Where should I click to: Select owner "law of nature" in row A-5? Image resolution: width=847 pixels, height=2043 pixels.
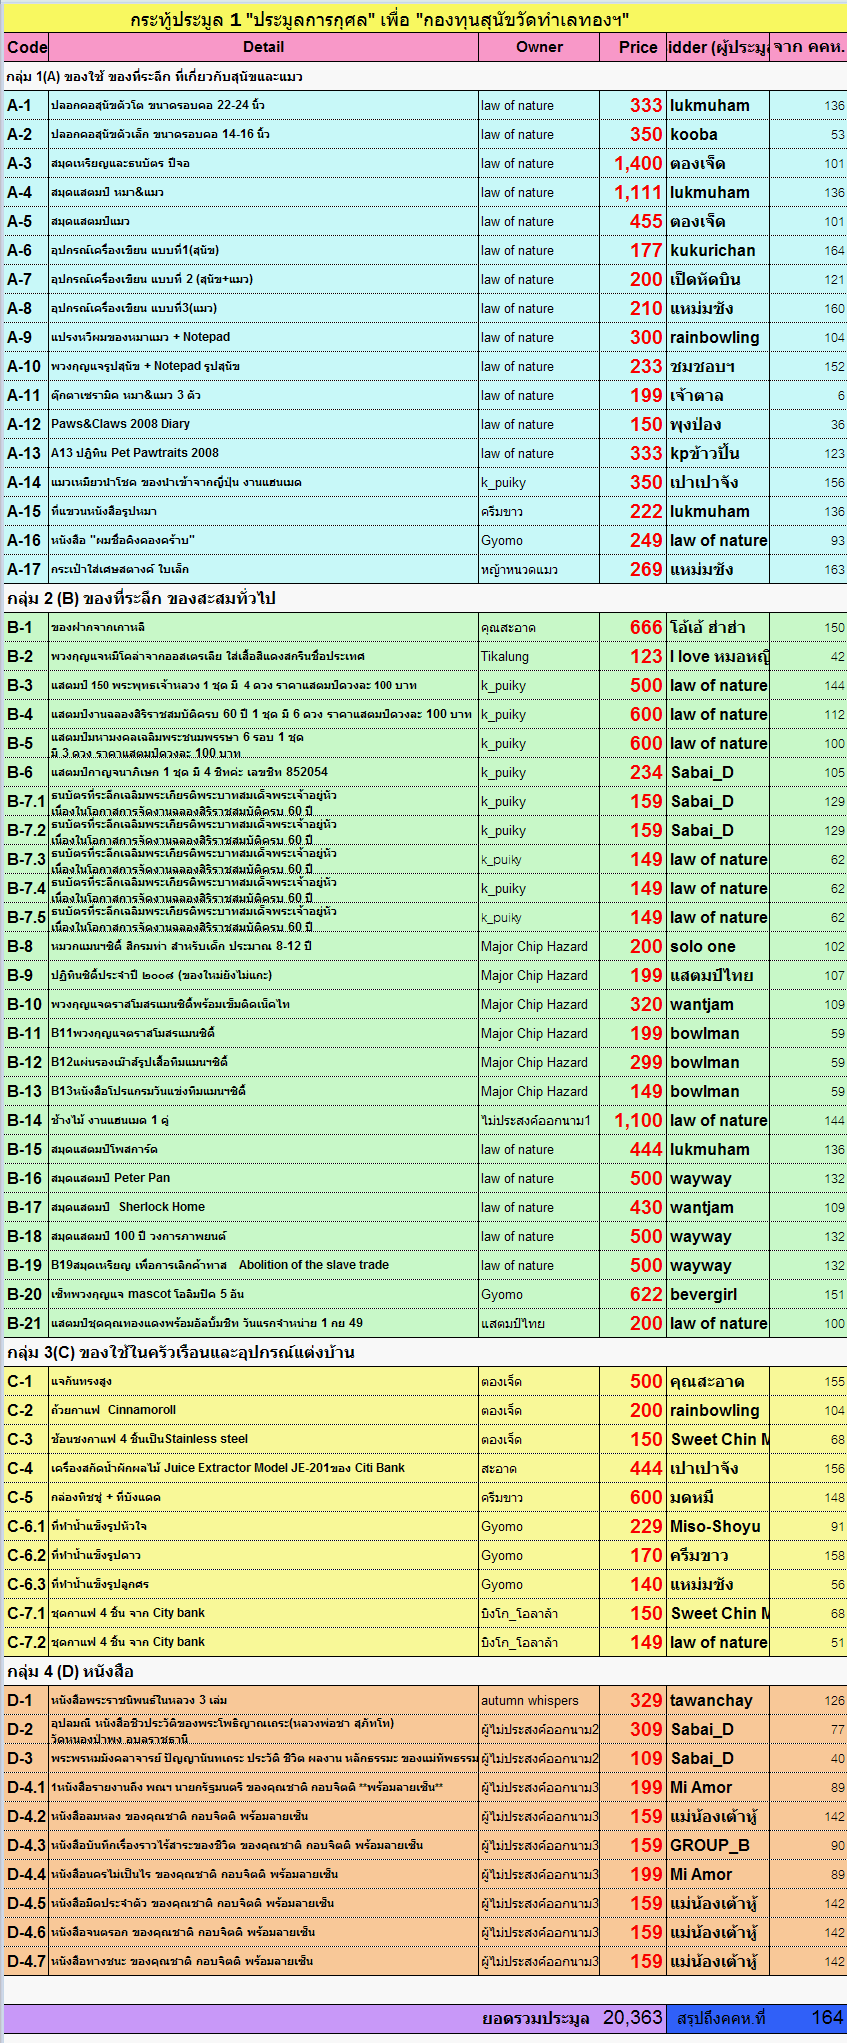pyautogui.click(x=517, y=221)
